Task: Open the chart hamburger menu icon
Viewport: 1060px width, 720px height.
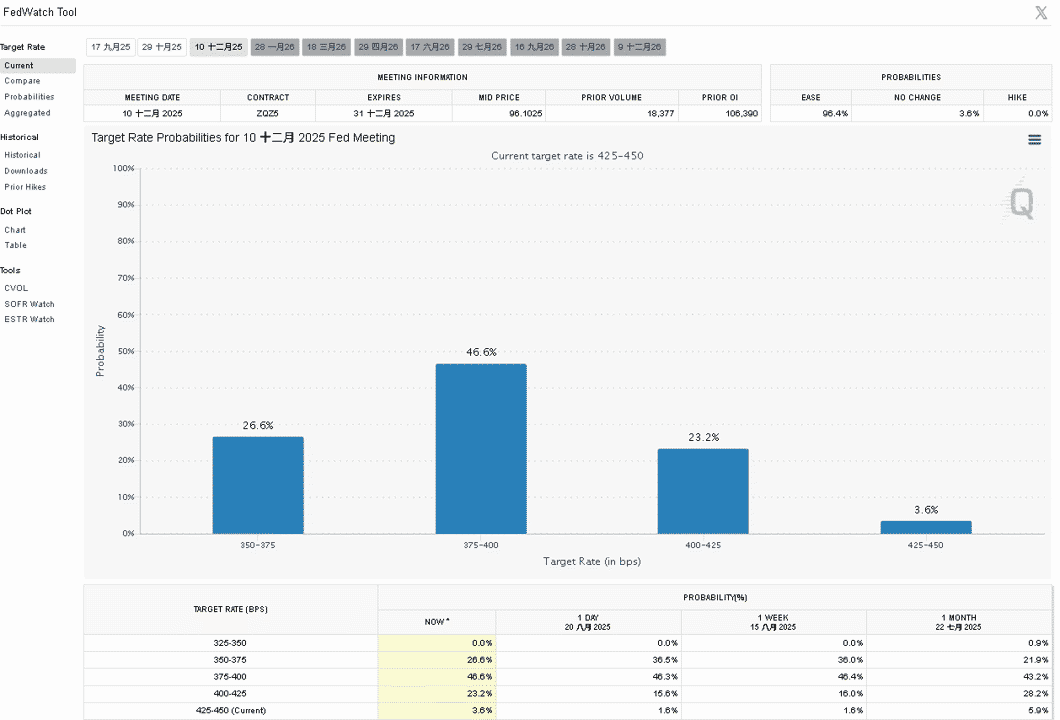Action: tap(1034, 140)
